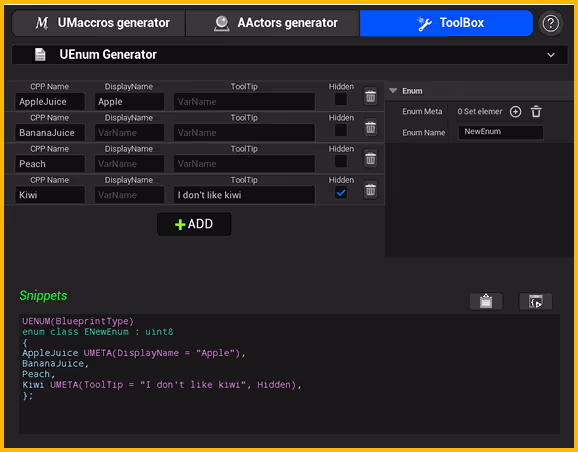The width and height of the screenshot is (578, 452).
Task: Click the ADD button
Action: click(194, 224)
